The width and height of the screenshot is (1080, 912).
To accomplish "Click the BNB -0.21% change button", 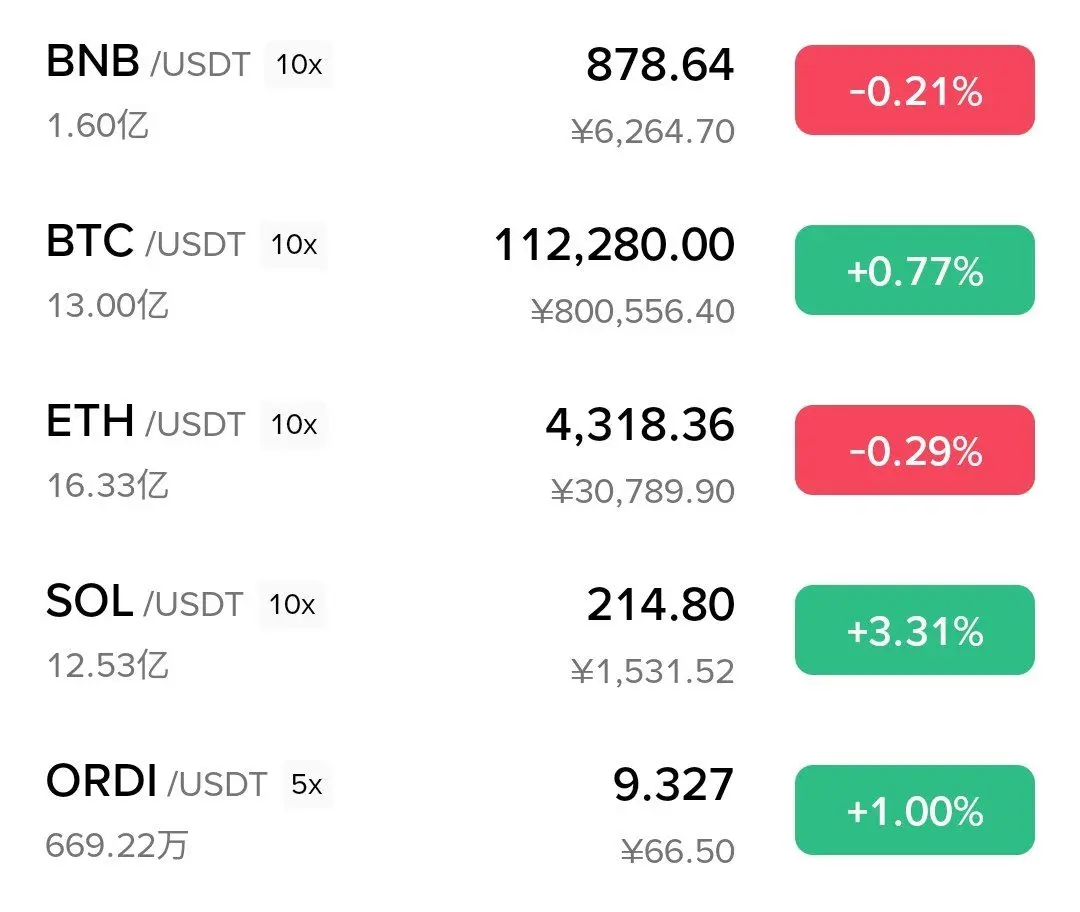I will point(915,90).
